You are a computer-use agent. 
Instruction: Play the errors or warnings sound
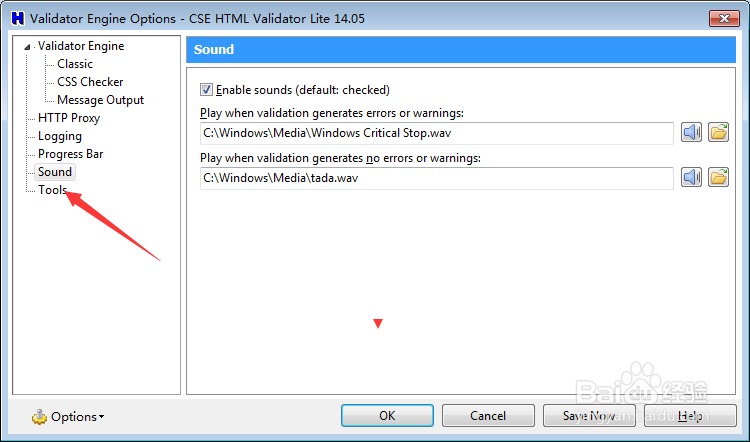[692, 133]
